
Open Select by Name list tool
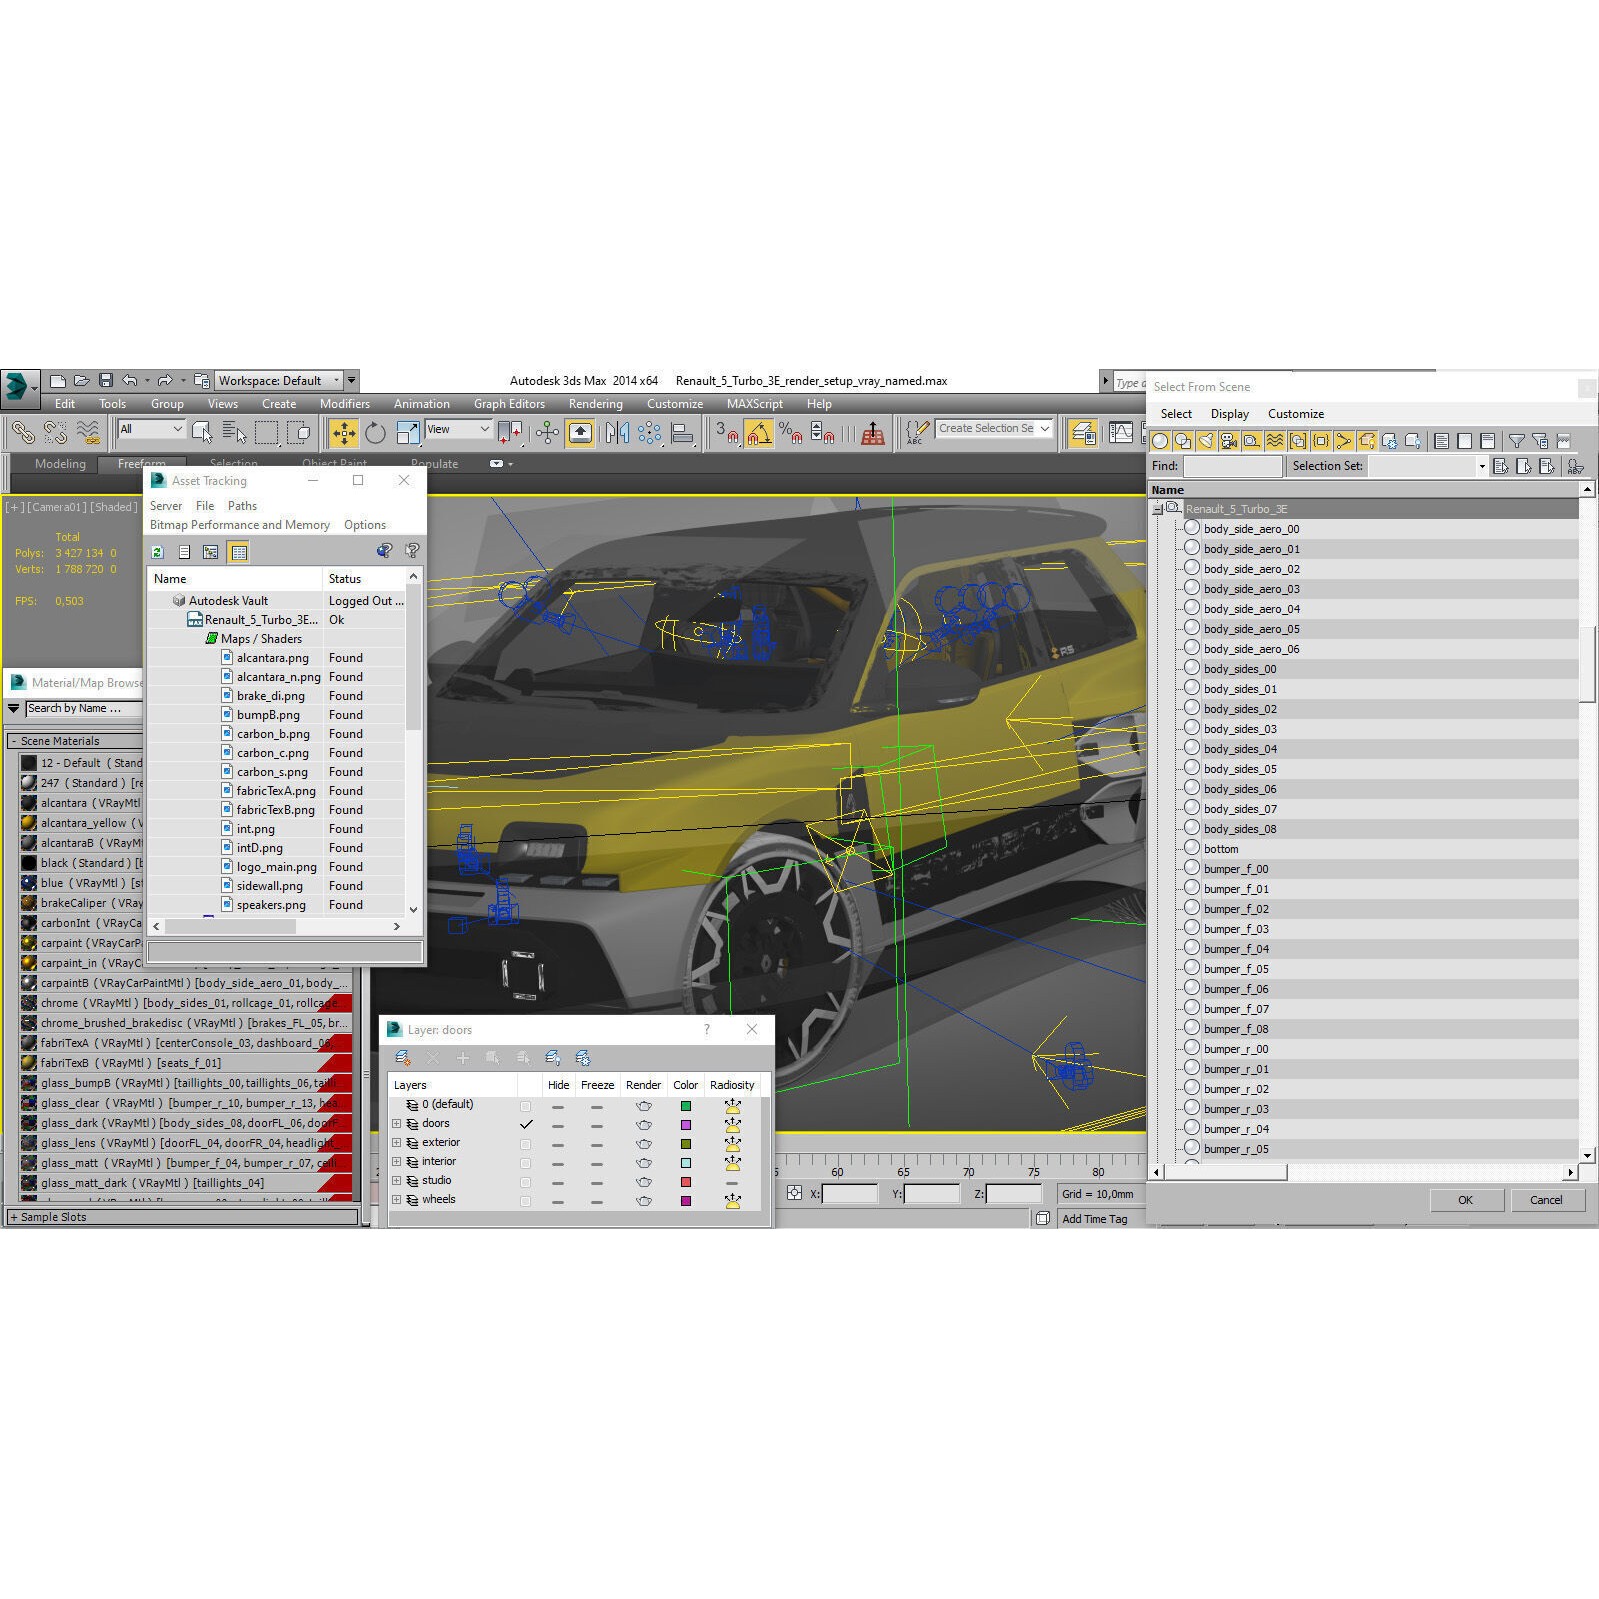pos(234,433)
